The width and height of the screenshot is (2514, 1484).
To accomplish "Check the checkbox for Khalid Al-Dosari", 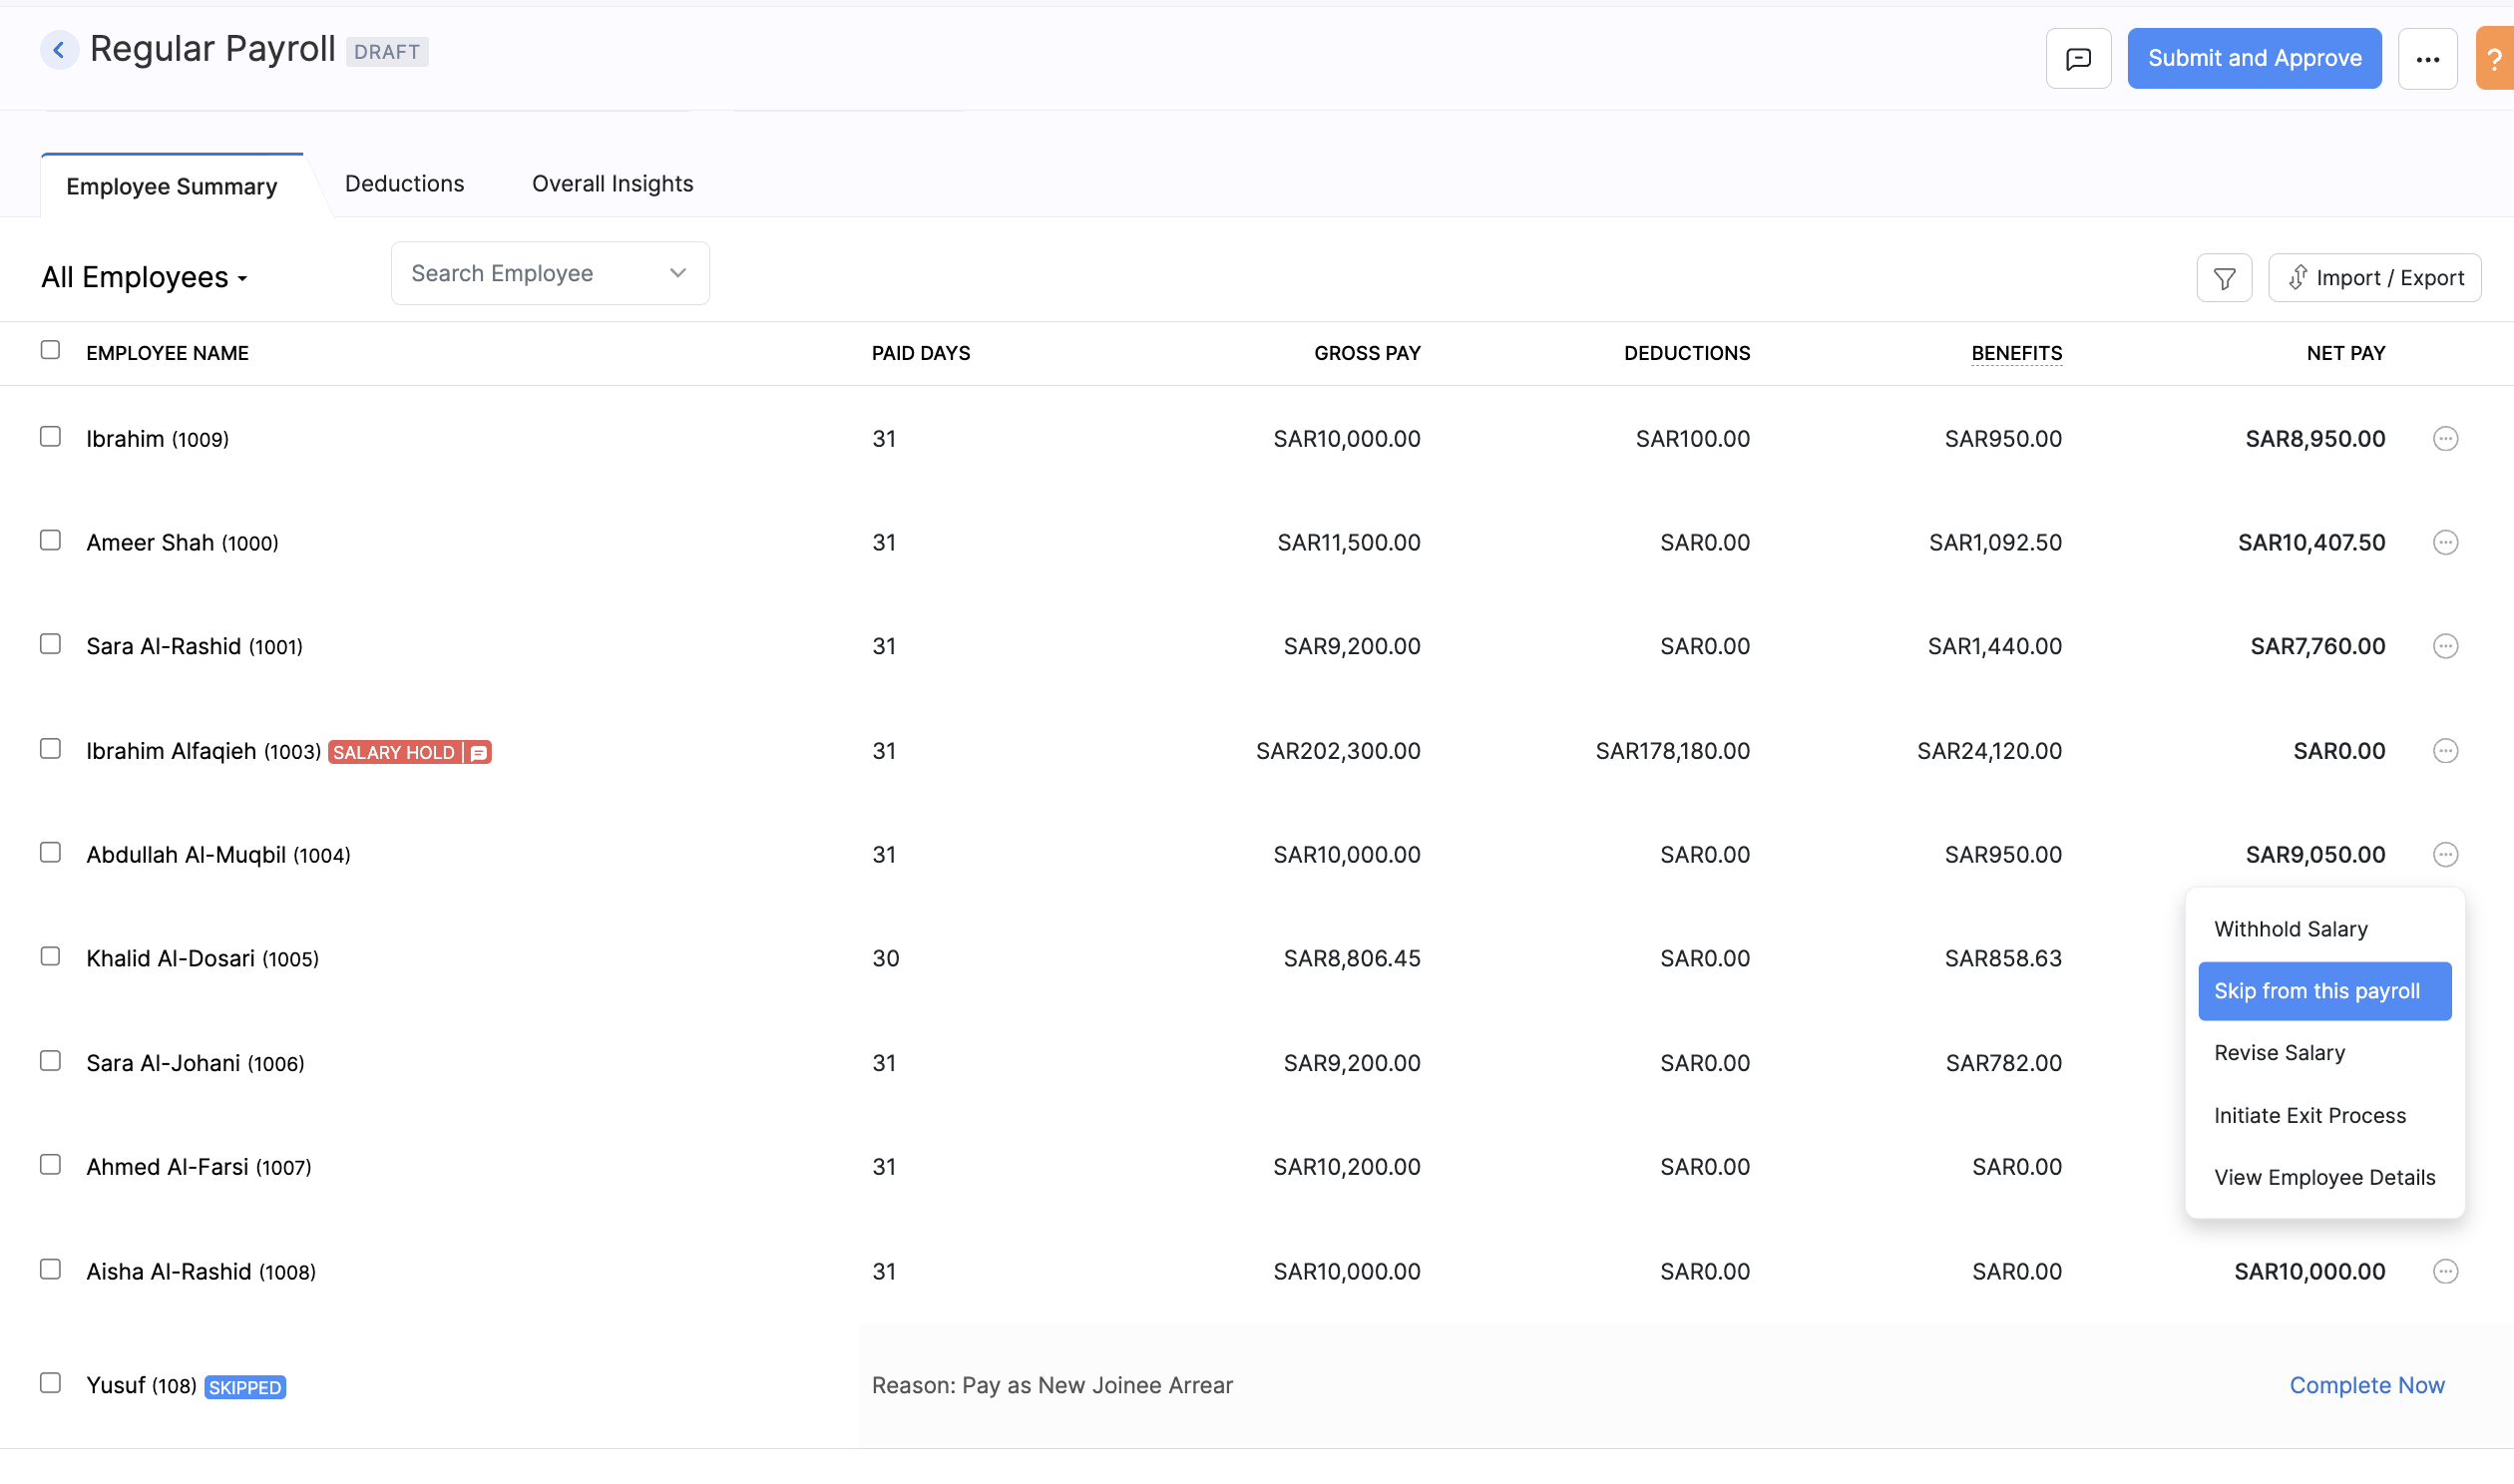I will 51,956.
